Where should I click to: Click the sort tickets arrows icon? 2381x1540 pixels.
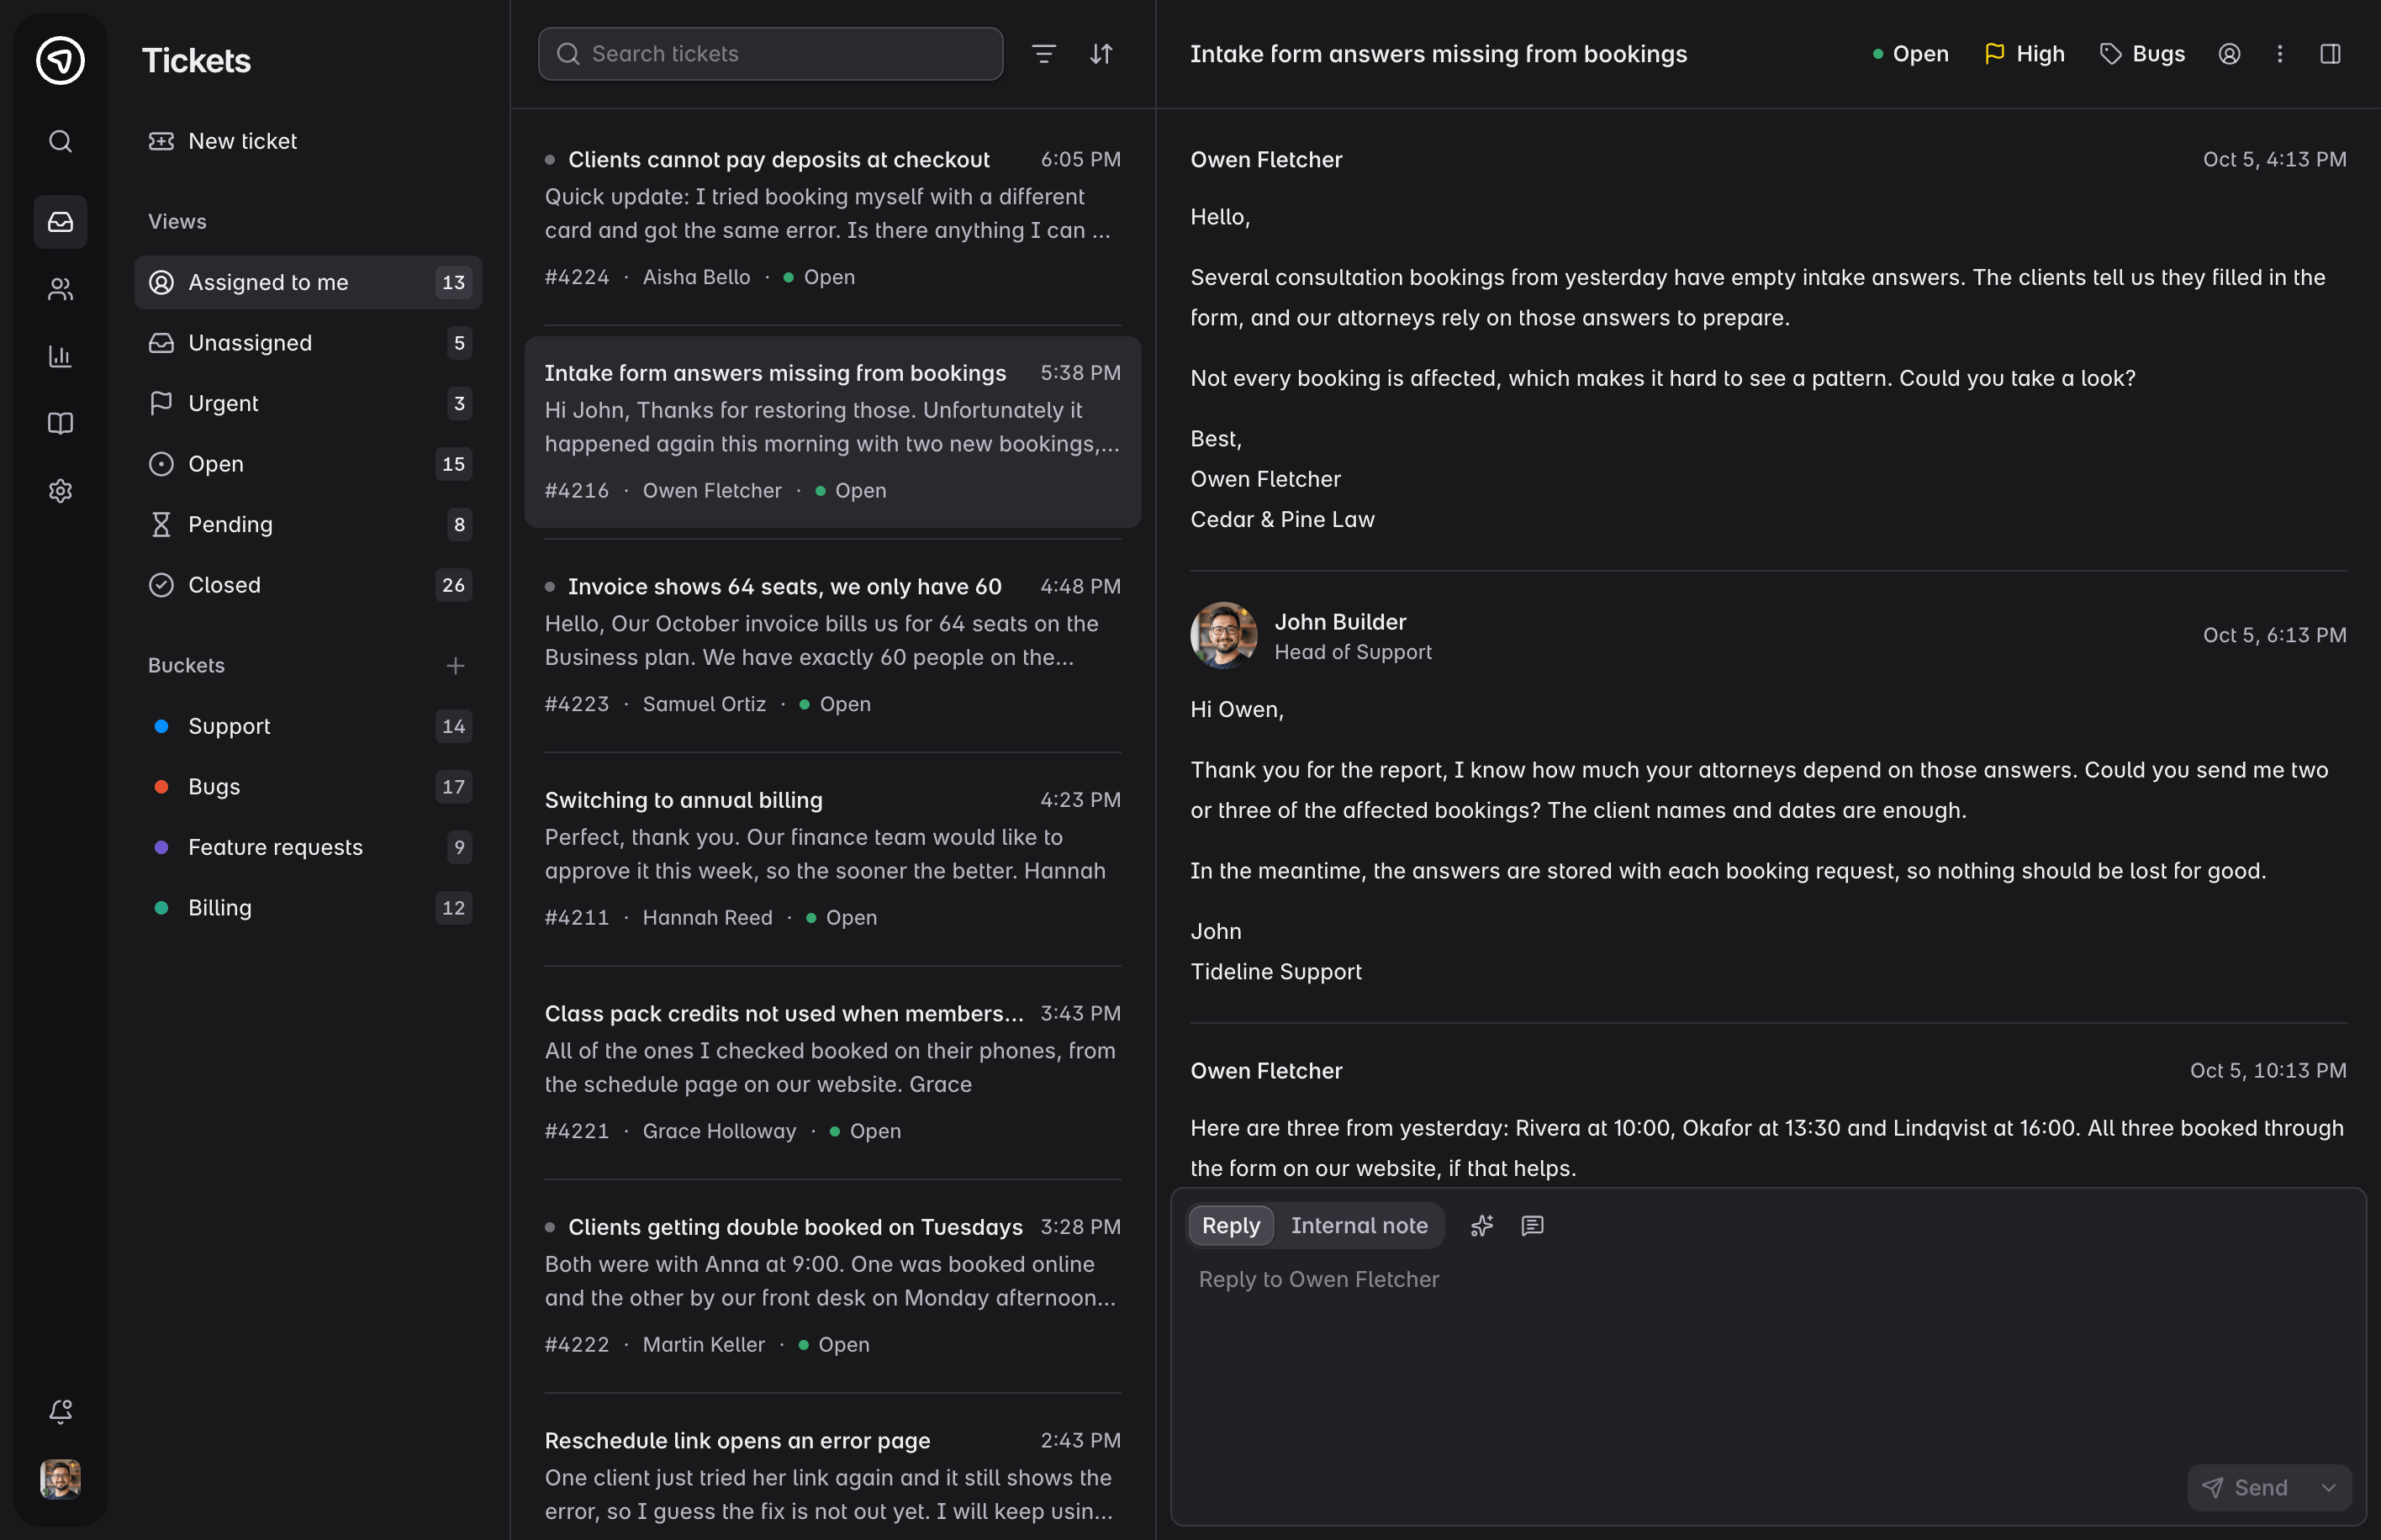point(1101,54)
